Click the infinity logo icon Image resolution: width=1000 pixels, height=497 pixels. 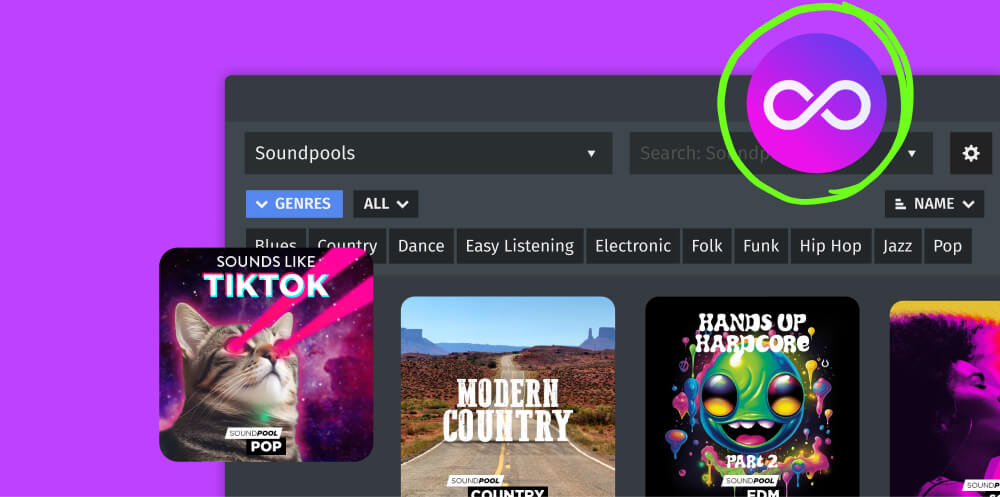pyautogui.click(x=816, y=103)
